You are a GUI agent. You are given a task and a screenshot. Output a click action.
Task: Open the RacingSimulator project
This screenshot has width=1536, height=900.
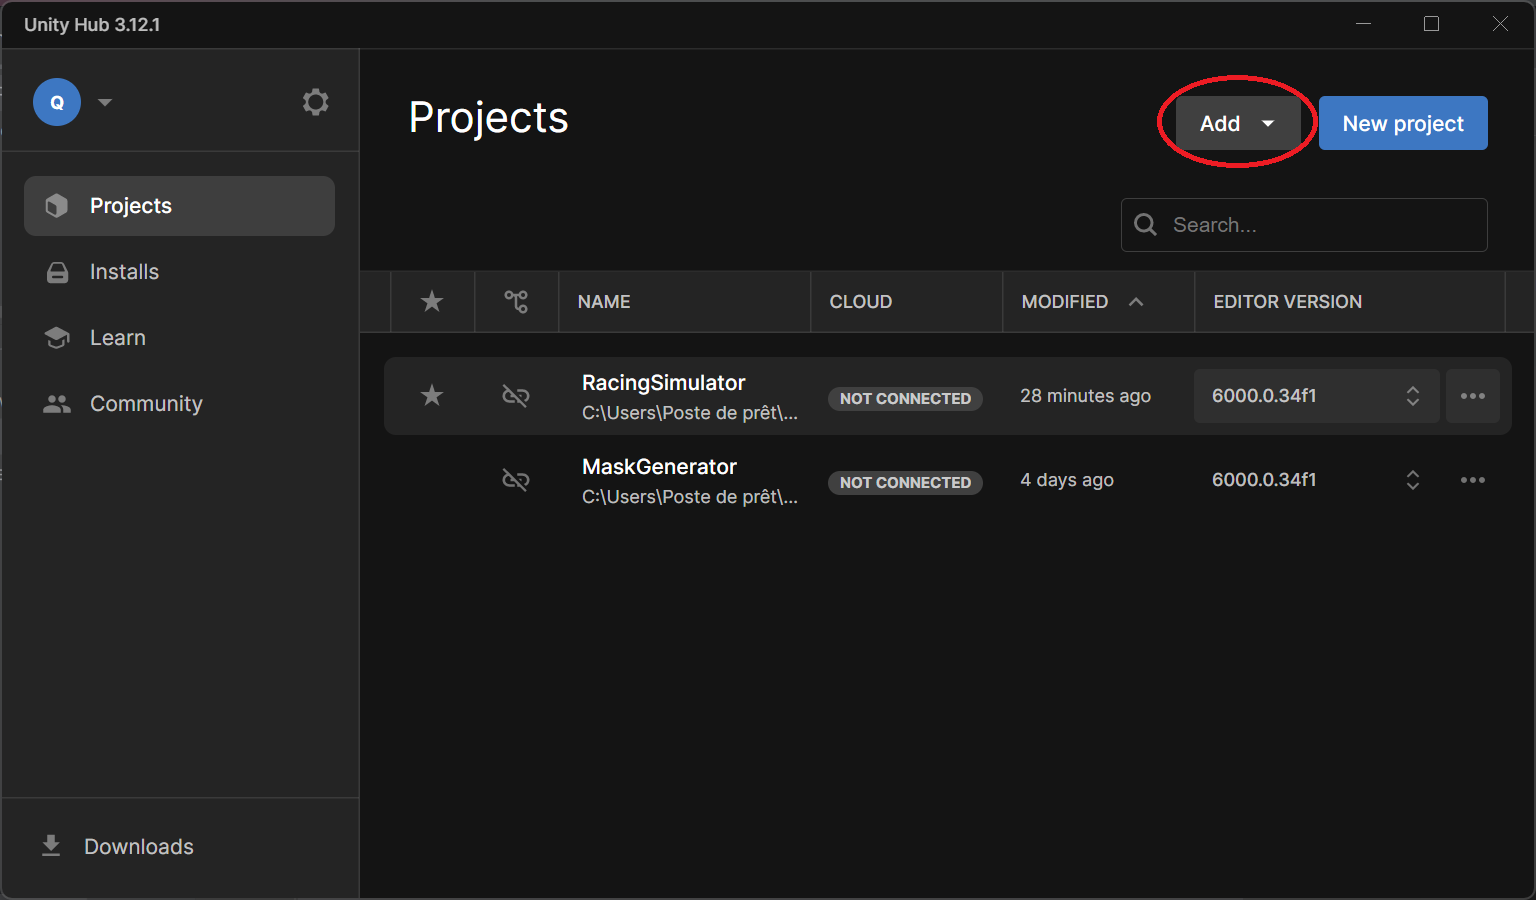click(x=664, y=383)
